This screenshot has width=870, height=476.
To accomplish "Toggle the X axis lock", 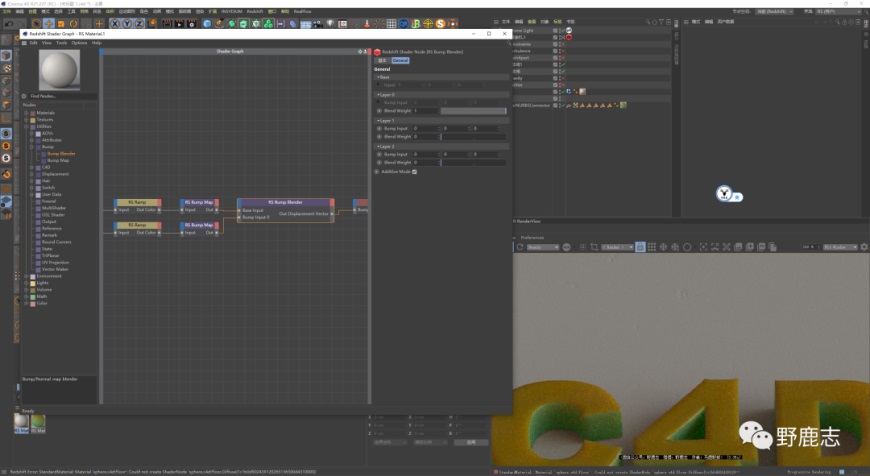I will (114, 23).
